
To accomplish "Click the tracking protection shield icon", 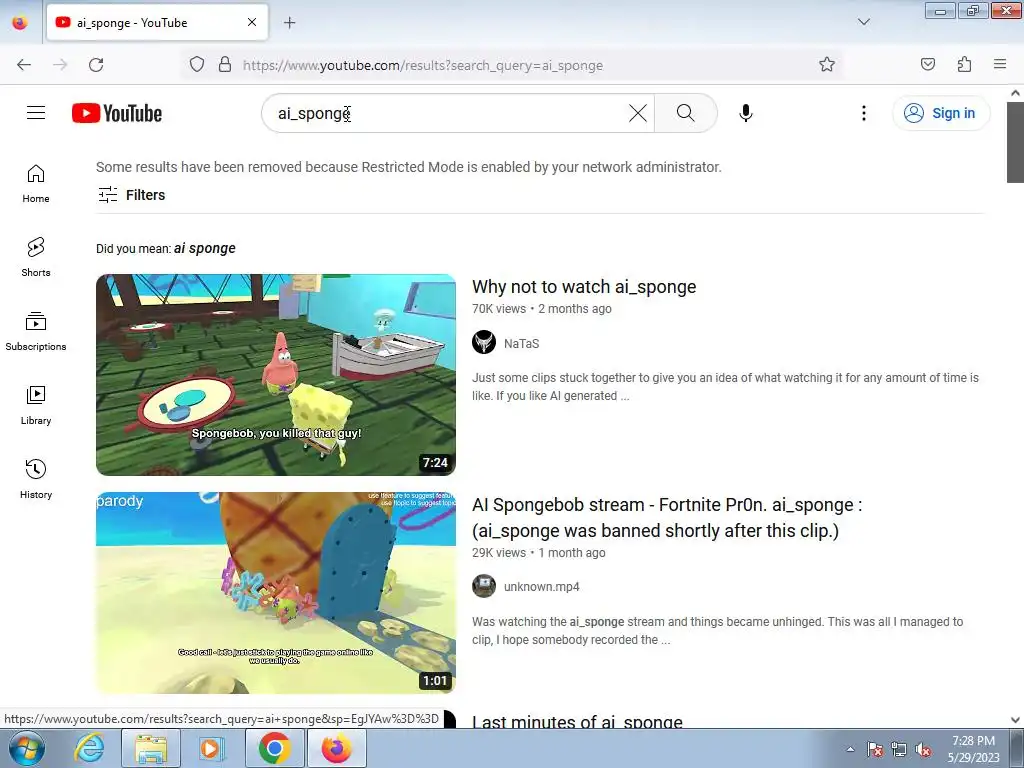I will [197, 64].
